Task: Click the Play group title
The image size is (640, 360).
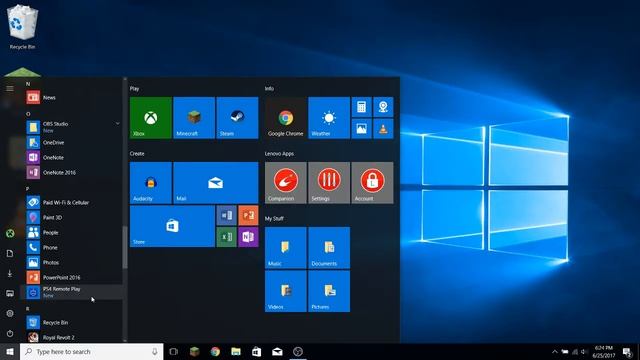Action: coord(134,89)
